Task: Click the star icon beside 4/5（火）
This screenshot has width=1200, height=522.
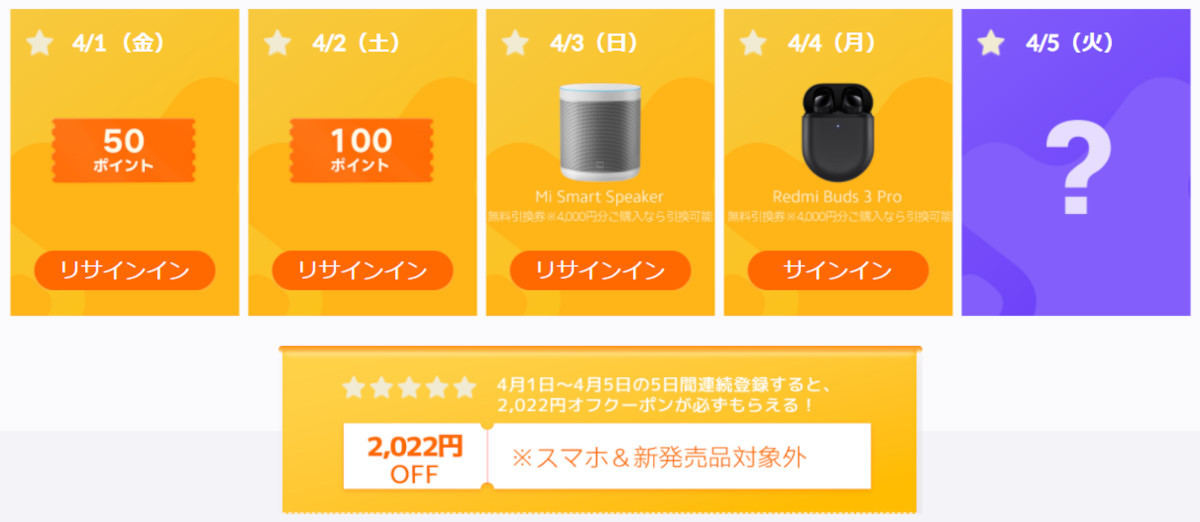Action: [x=991, y=43]
